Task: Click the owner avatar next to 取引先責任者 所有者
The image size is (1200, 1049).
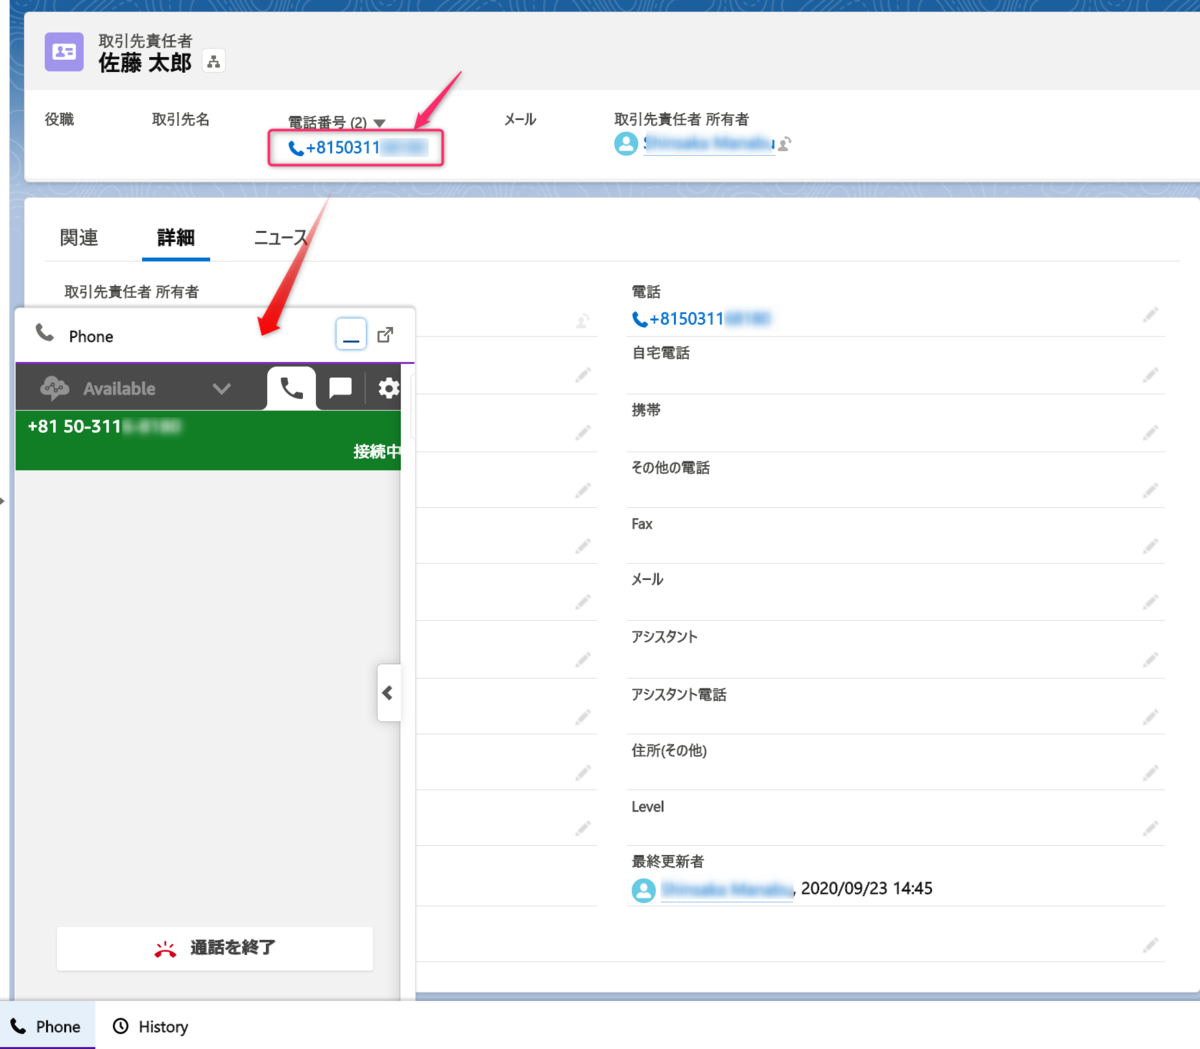Action: (x=625, y=143)
